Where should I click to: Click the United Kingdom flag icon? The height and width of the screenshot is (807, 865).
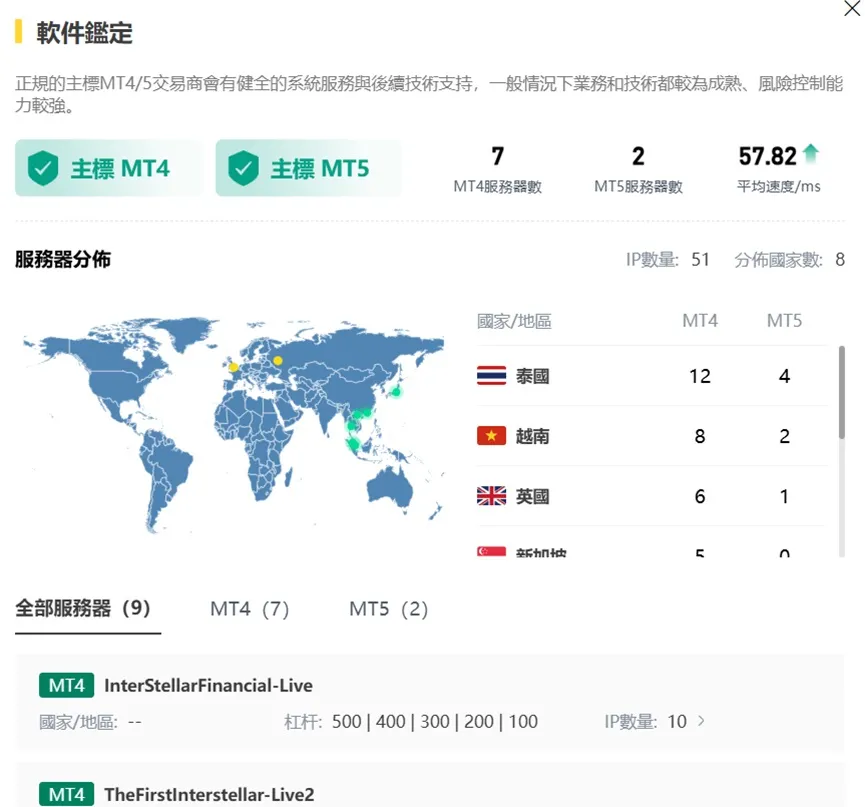pyautogui.click(x=491, y=496)
